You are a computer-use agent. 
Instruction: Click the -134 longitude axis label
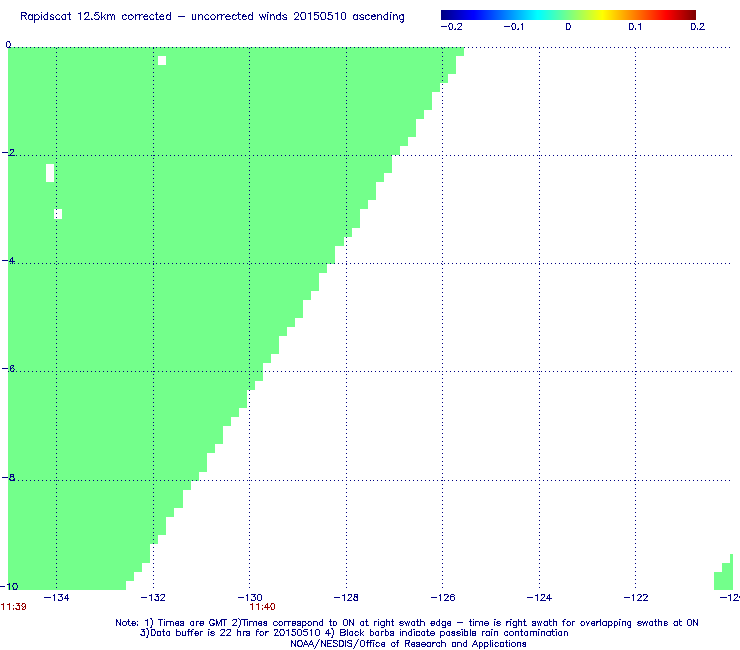coord(57,598)
